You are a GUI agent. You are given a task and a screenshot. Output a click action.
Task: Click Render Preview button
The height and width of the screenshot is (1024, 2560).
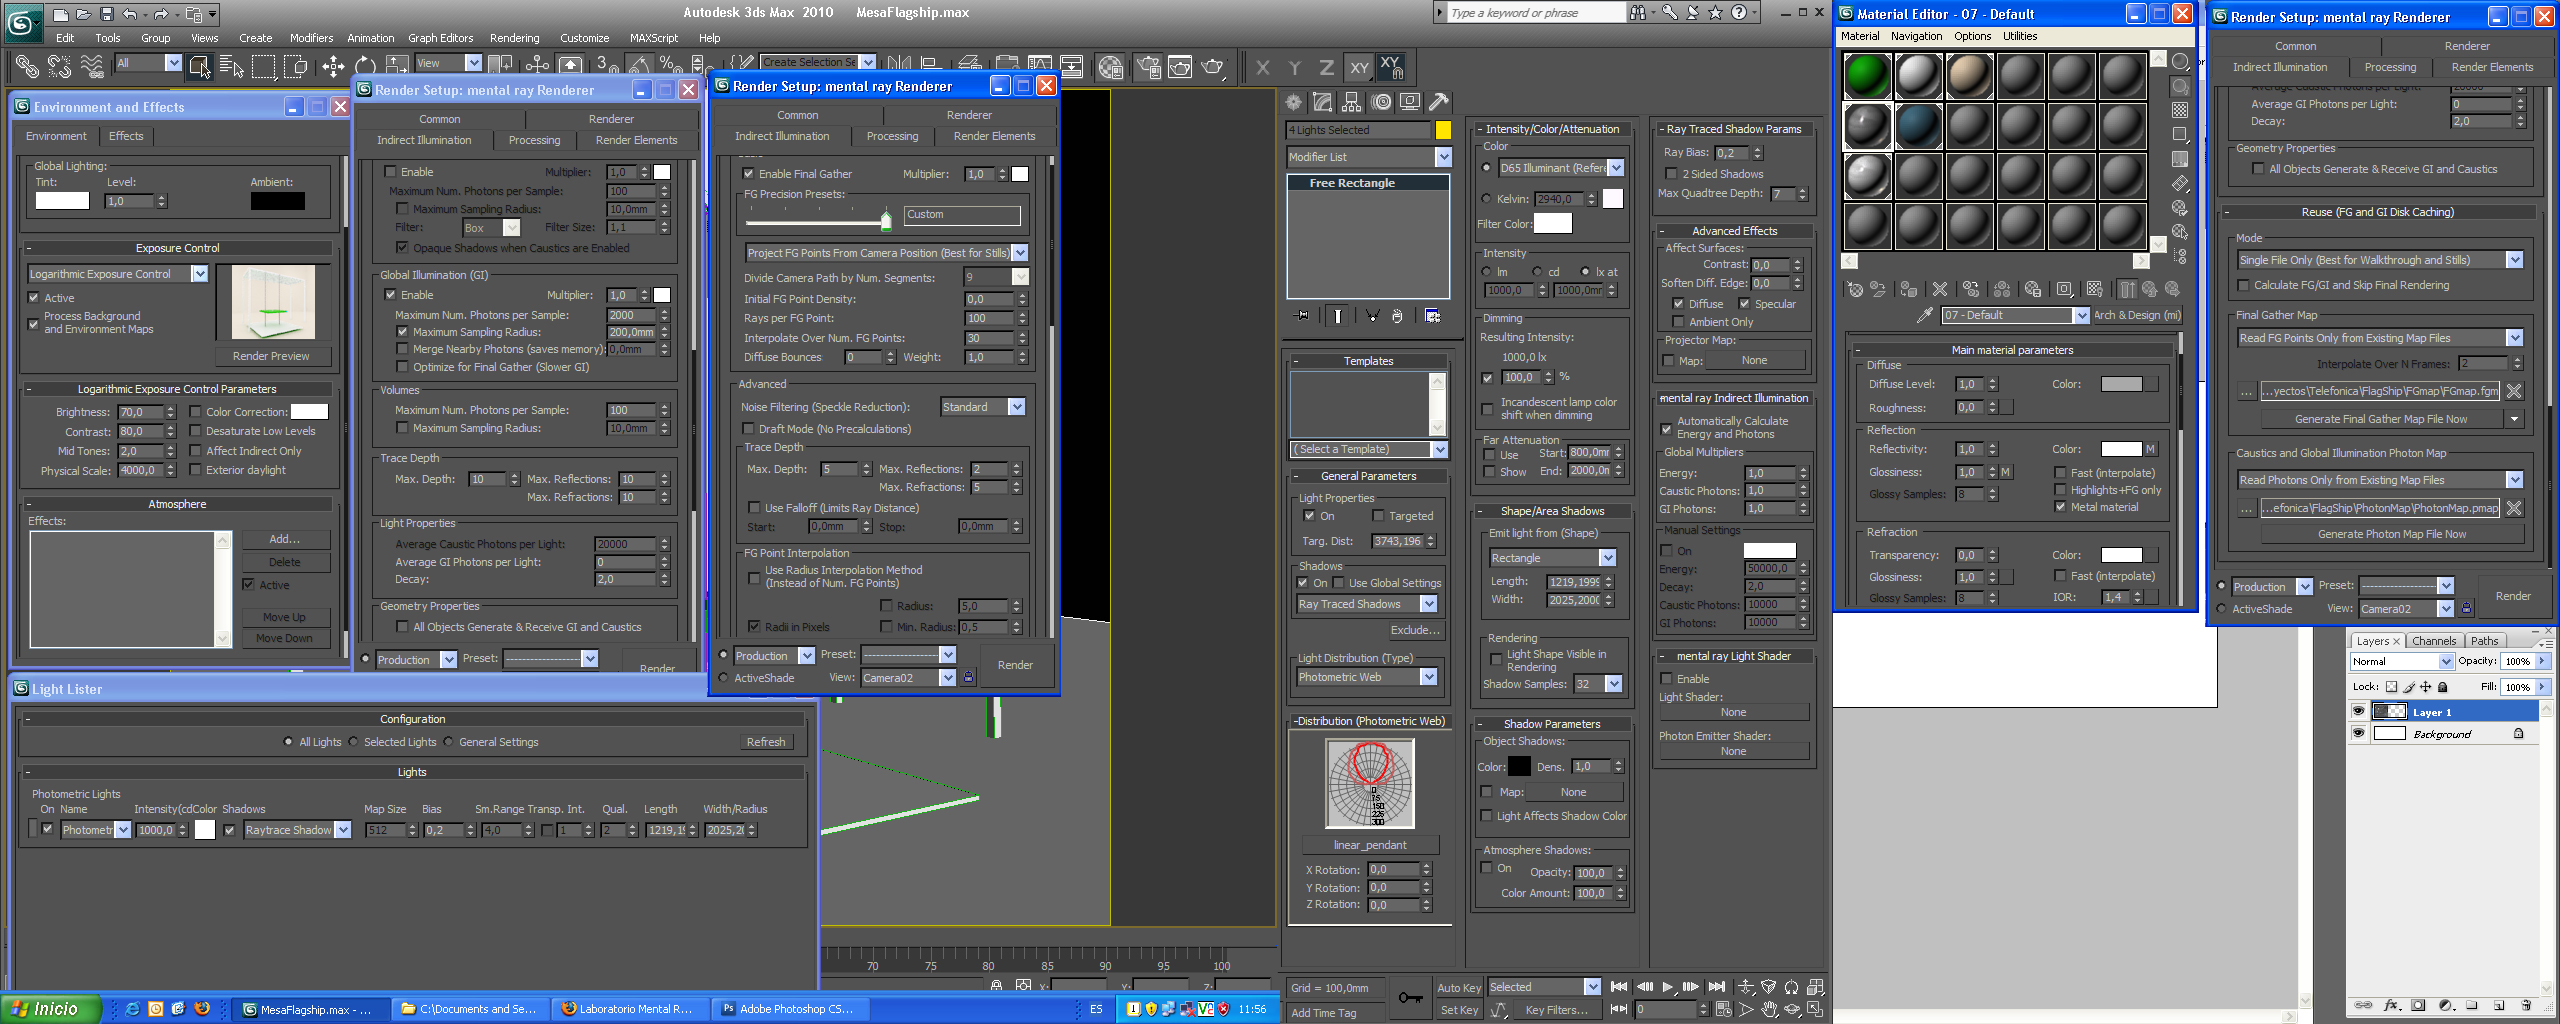271,356
